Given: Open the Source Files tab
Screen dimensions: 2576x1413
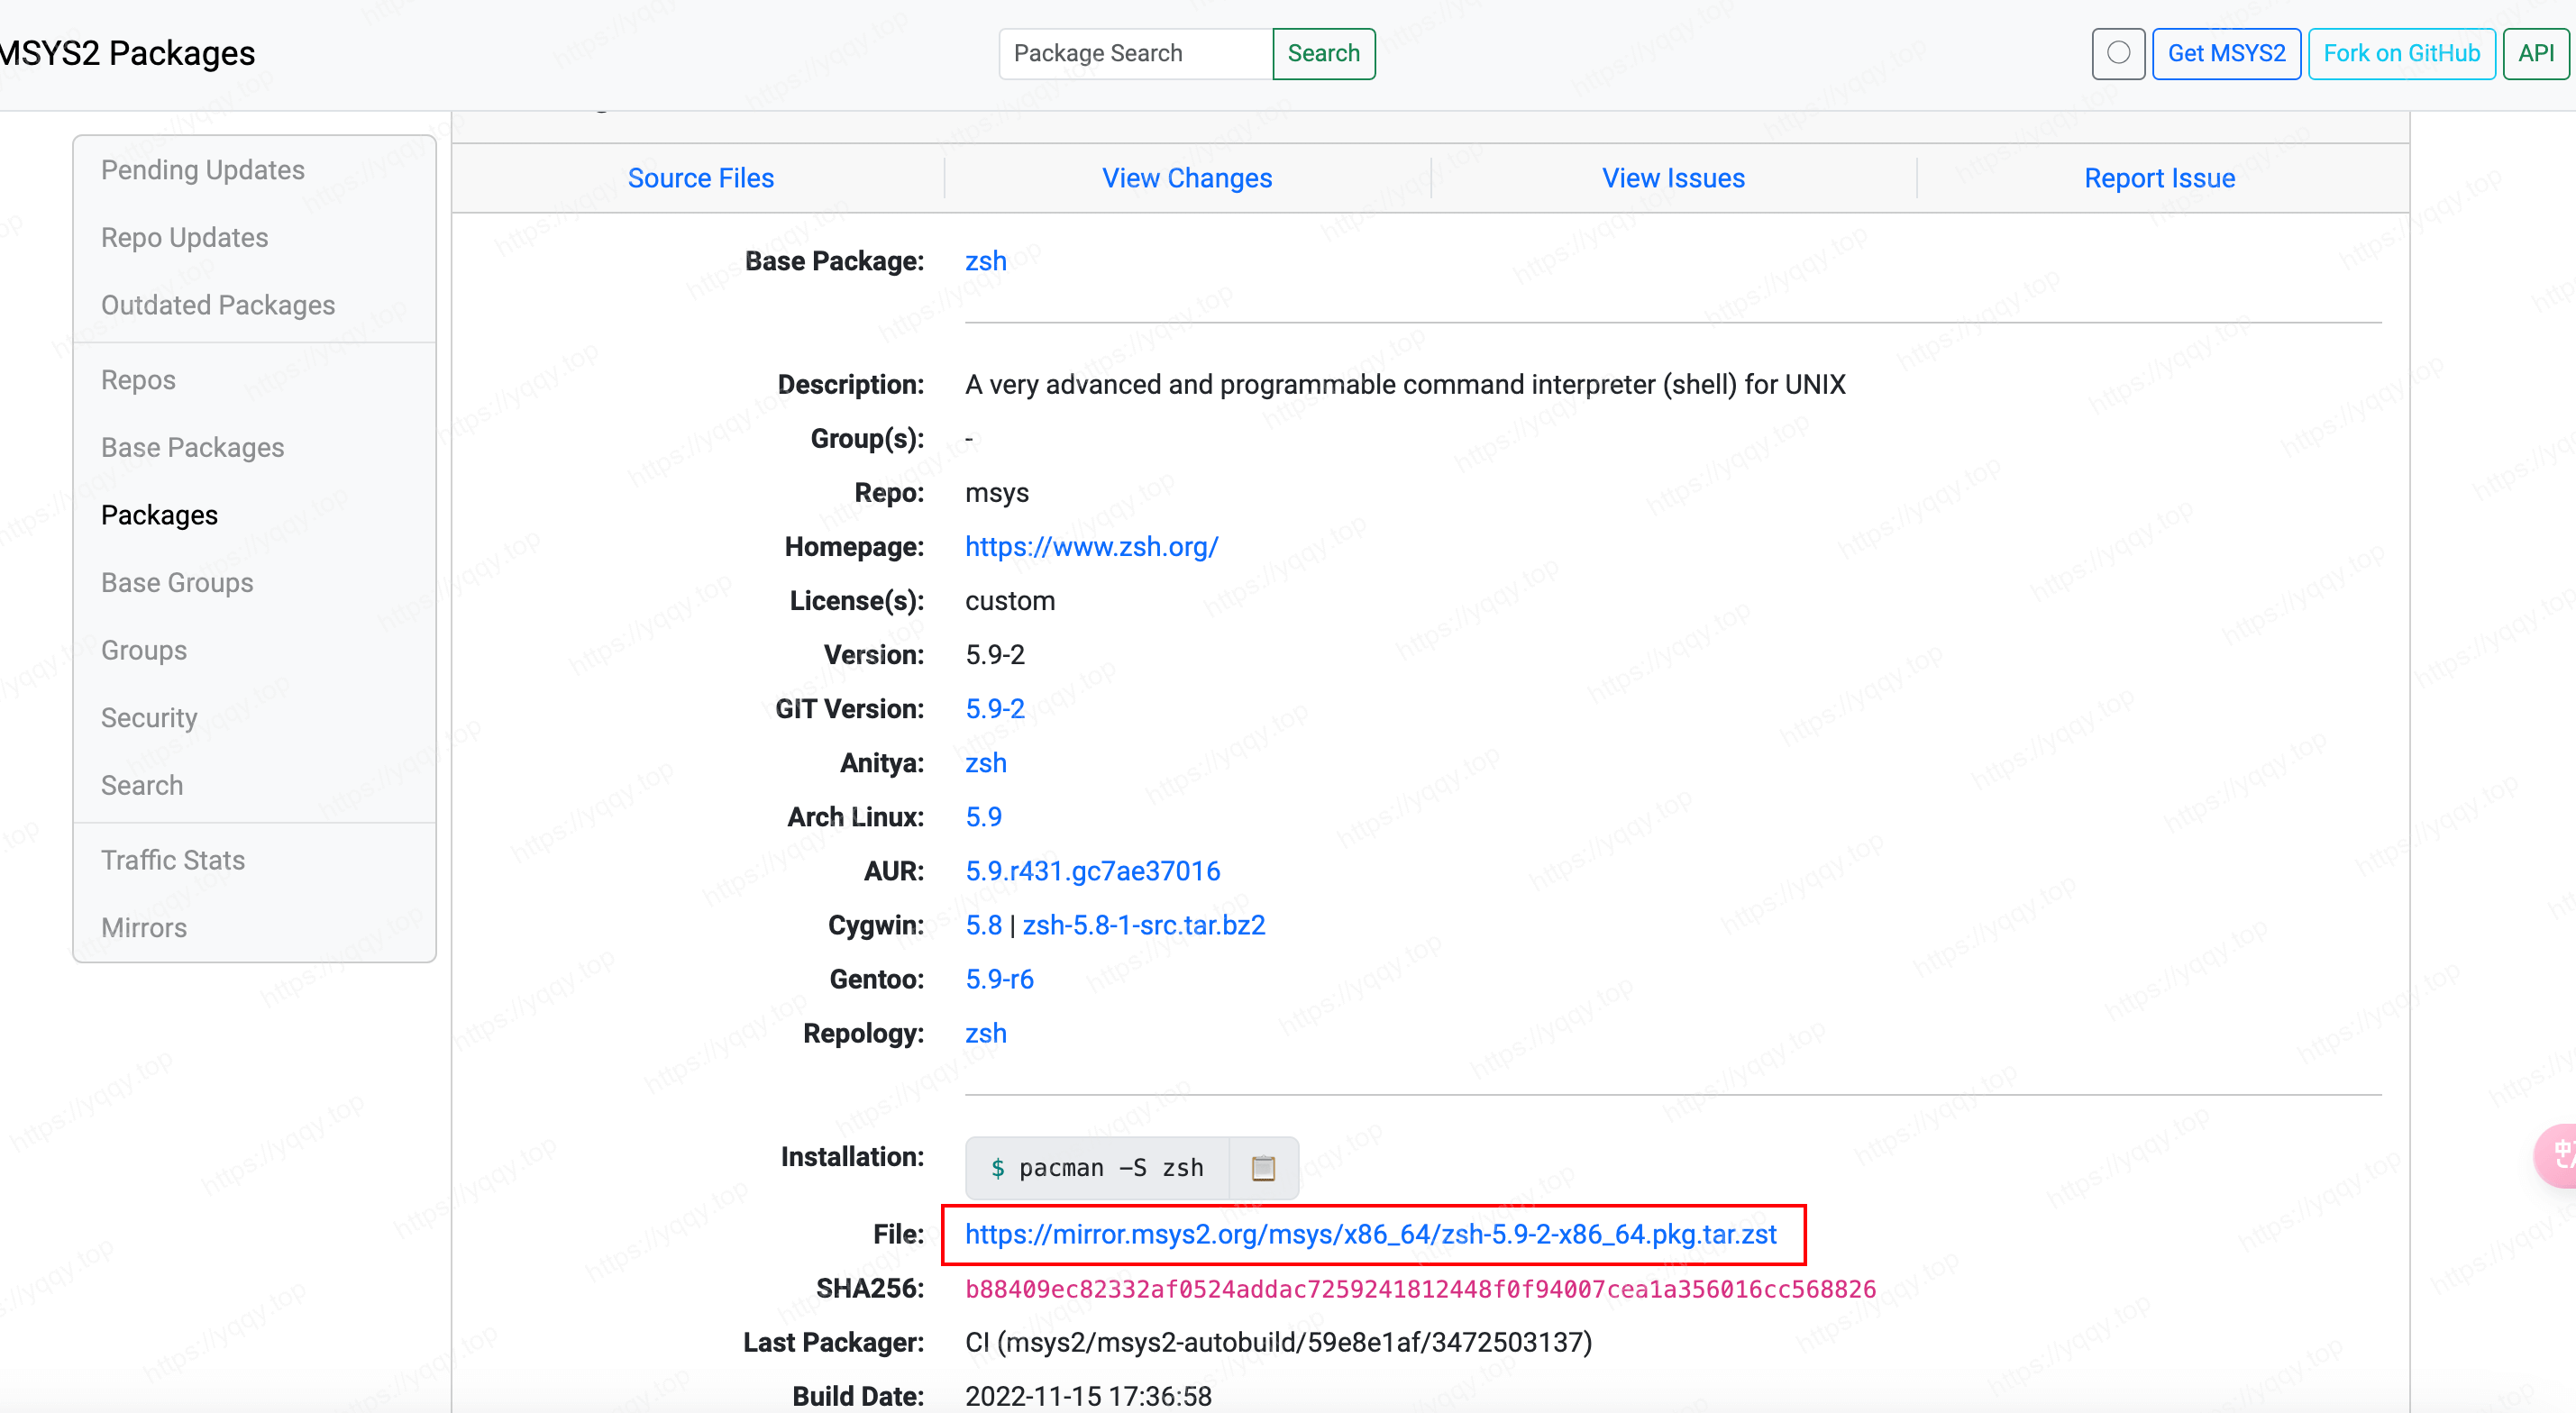Looking at the screenshot, I should 700,178.
